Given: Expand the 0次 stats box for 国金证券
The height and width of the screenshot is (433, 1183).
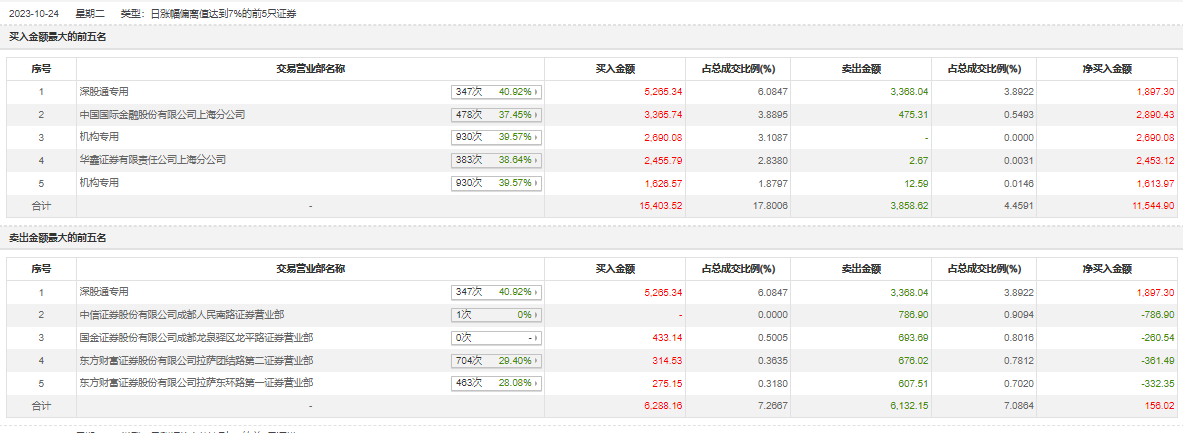Looking at the screenshot, I should pos(496,338).
